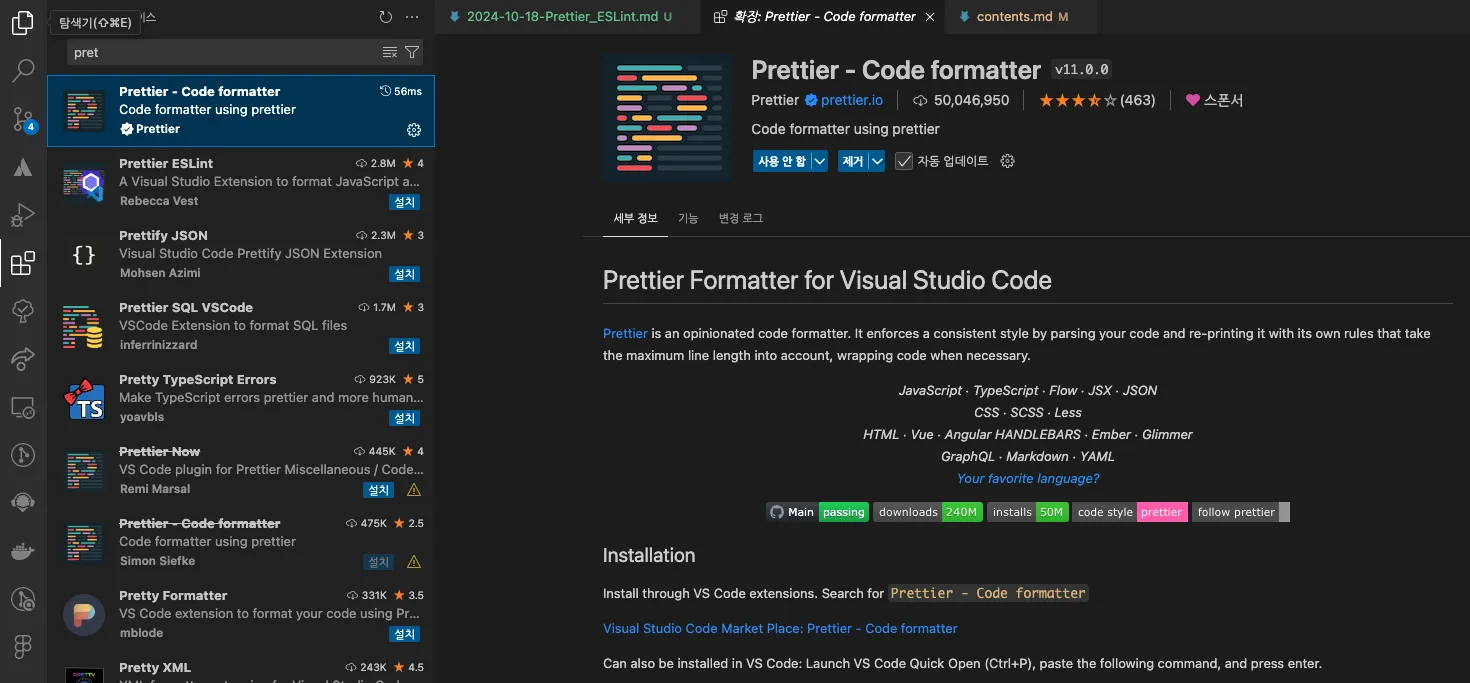Install the Prettier Now extension
The image size is (1470, 683).
[378, 490]
